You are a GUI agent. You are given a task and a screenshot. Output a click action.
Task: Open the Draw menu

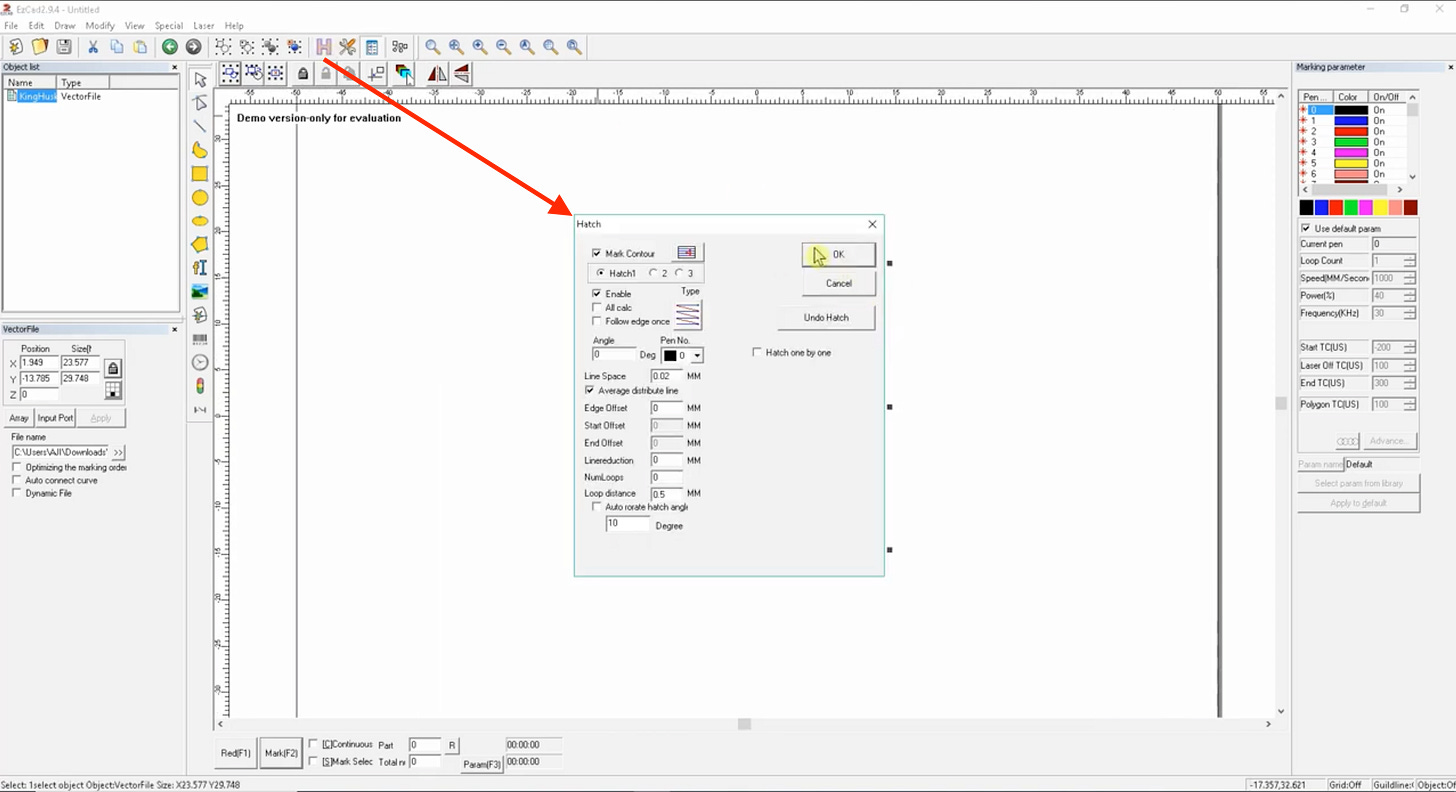pyautogui.click(x=63, y=25)
